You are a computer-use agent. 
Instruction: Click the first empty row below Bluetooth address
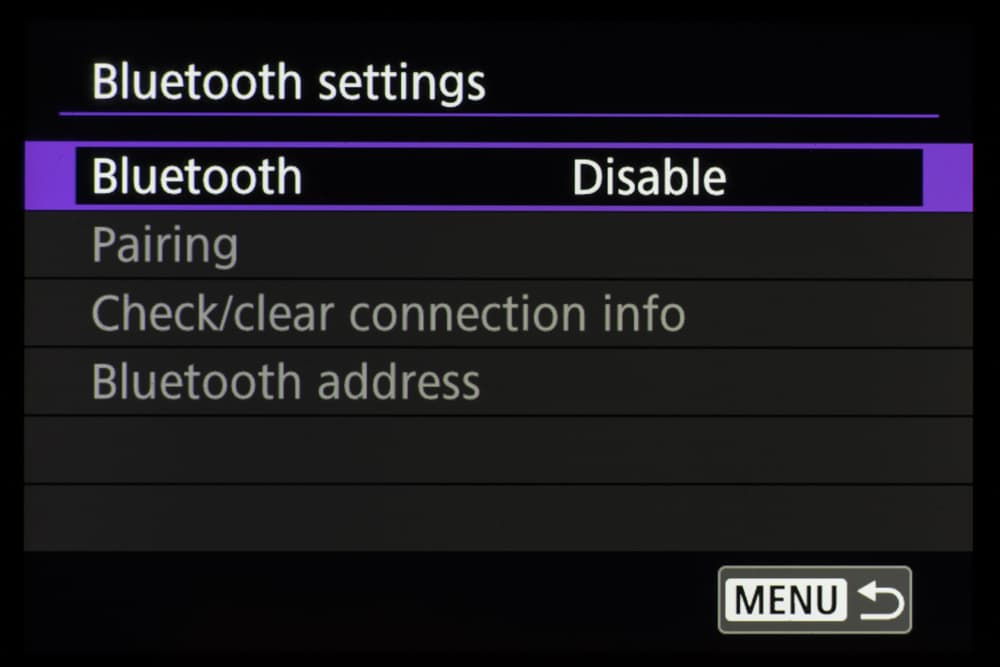(x=498, y=449)
